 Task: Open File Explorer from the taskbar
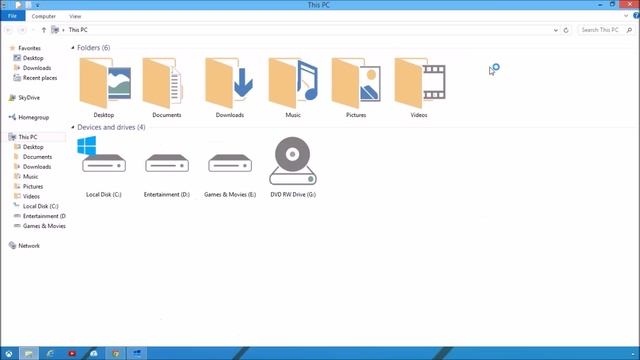(x=29, y=353)
